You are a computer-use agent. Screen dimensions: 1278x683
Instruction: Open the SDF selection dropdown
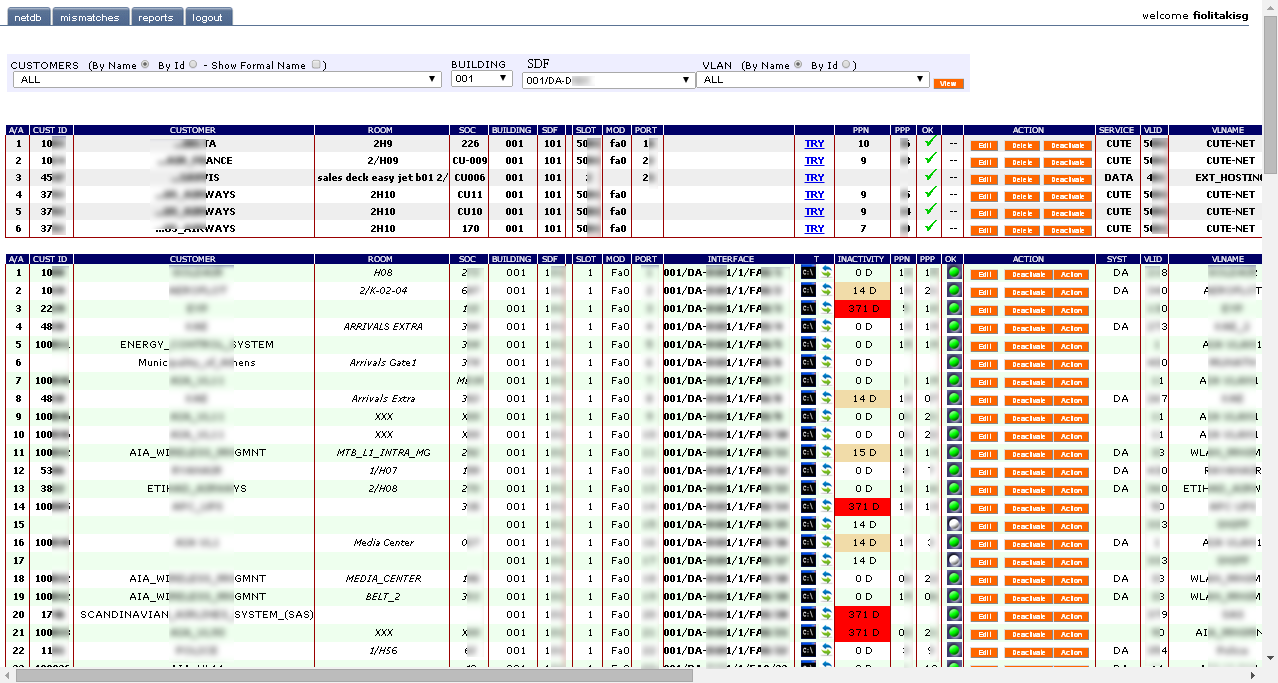(608, 80)
